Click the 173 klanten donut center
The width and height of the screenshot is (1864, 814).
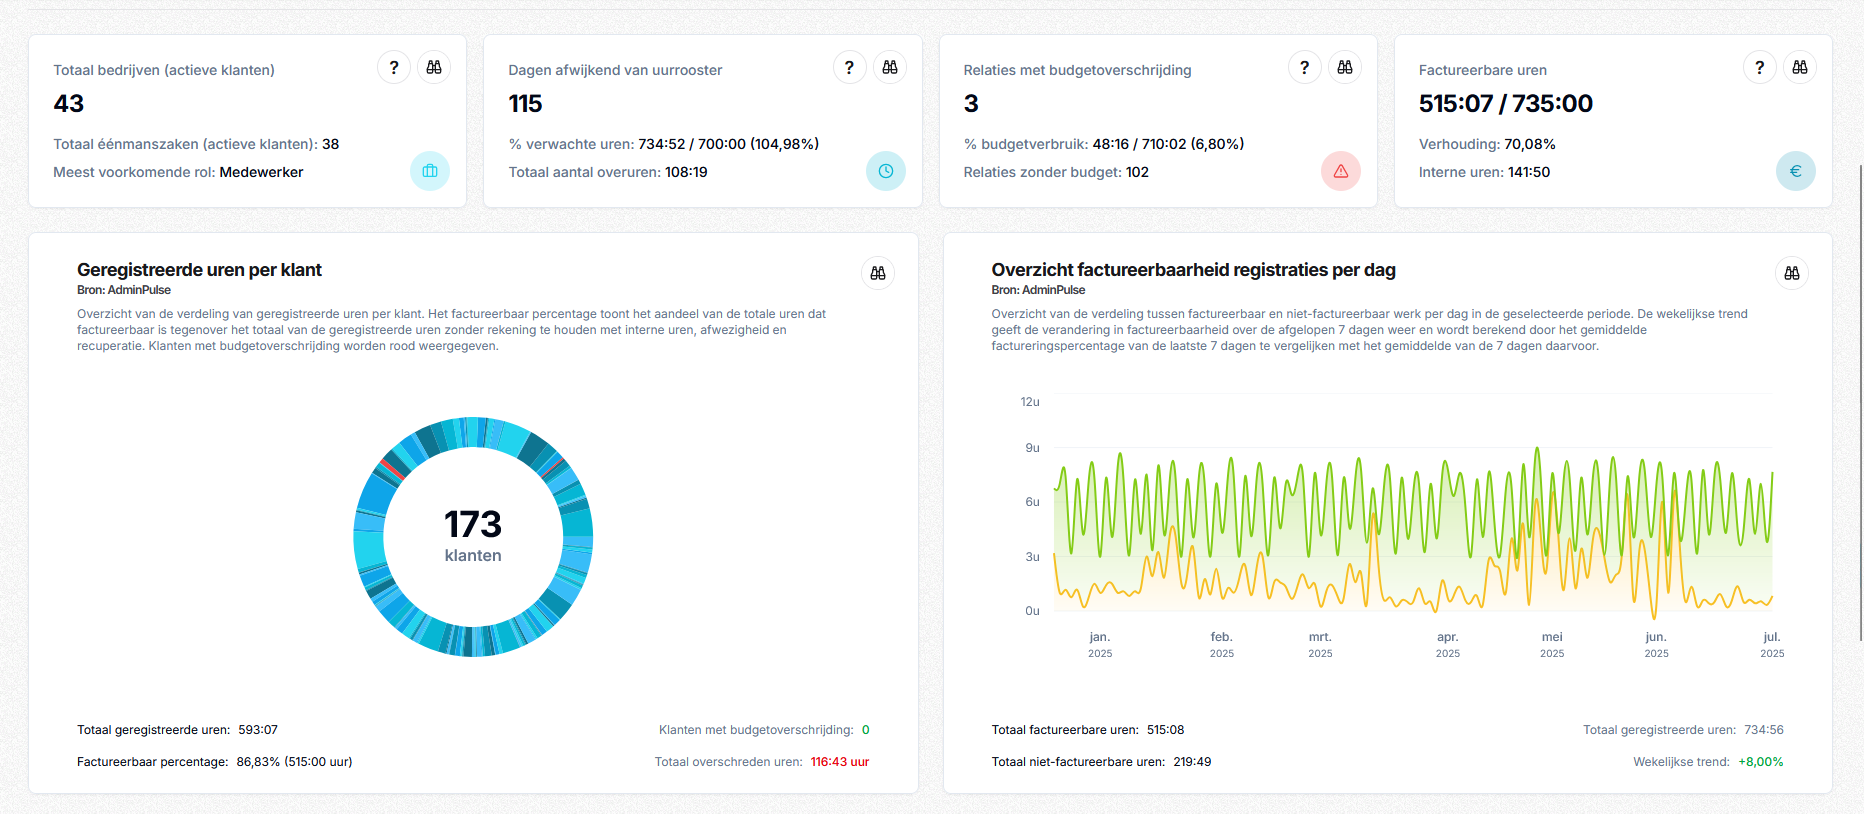473,536
